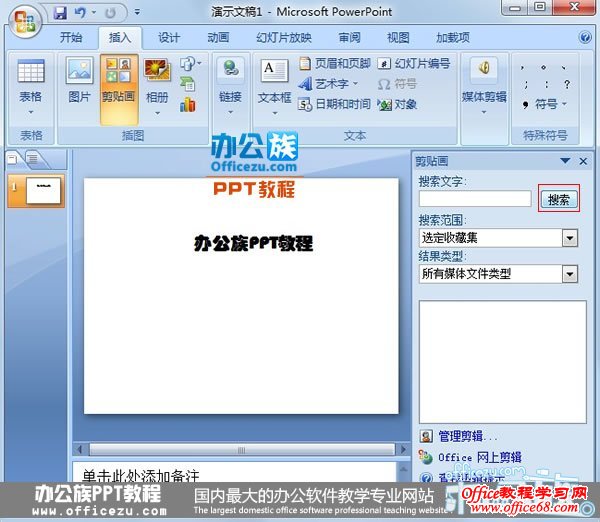Select the 剪贴画 (Clip Art) icon
The height and width of the screenshot is (522, 600).
click(x=119, y=72)
